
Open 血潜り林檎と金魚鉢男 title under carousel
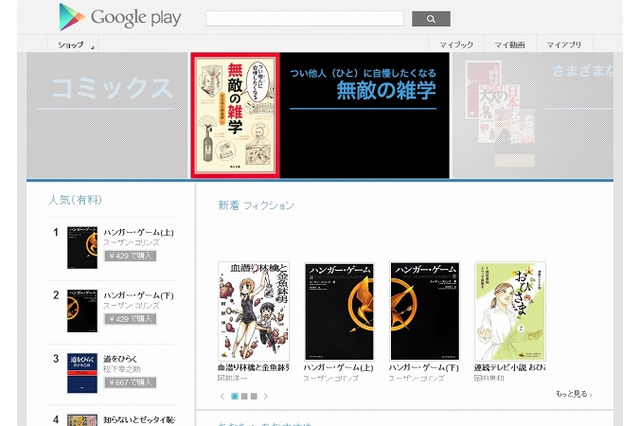point(253,368)
